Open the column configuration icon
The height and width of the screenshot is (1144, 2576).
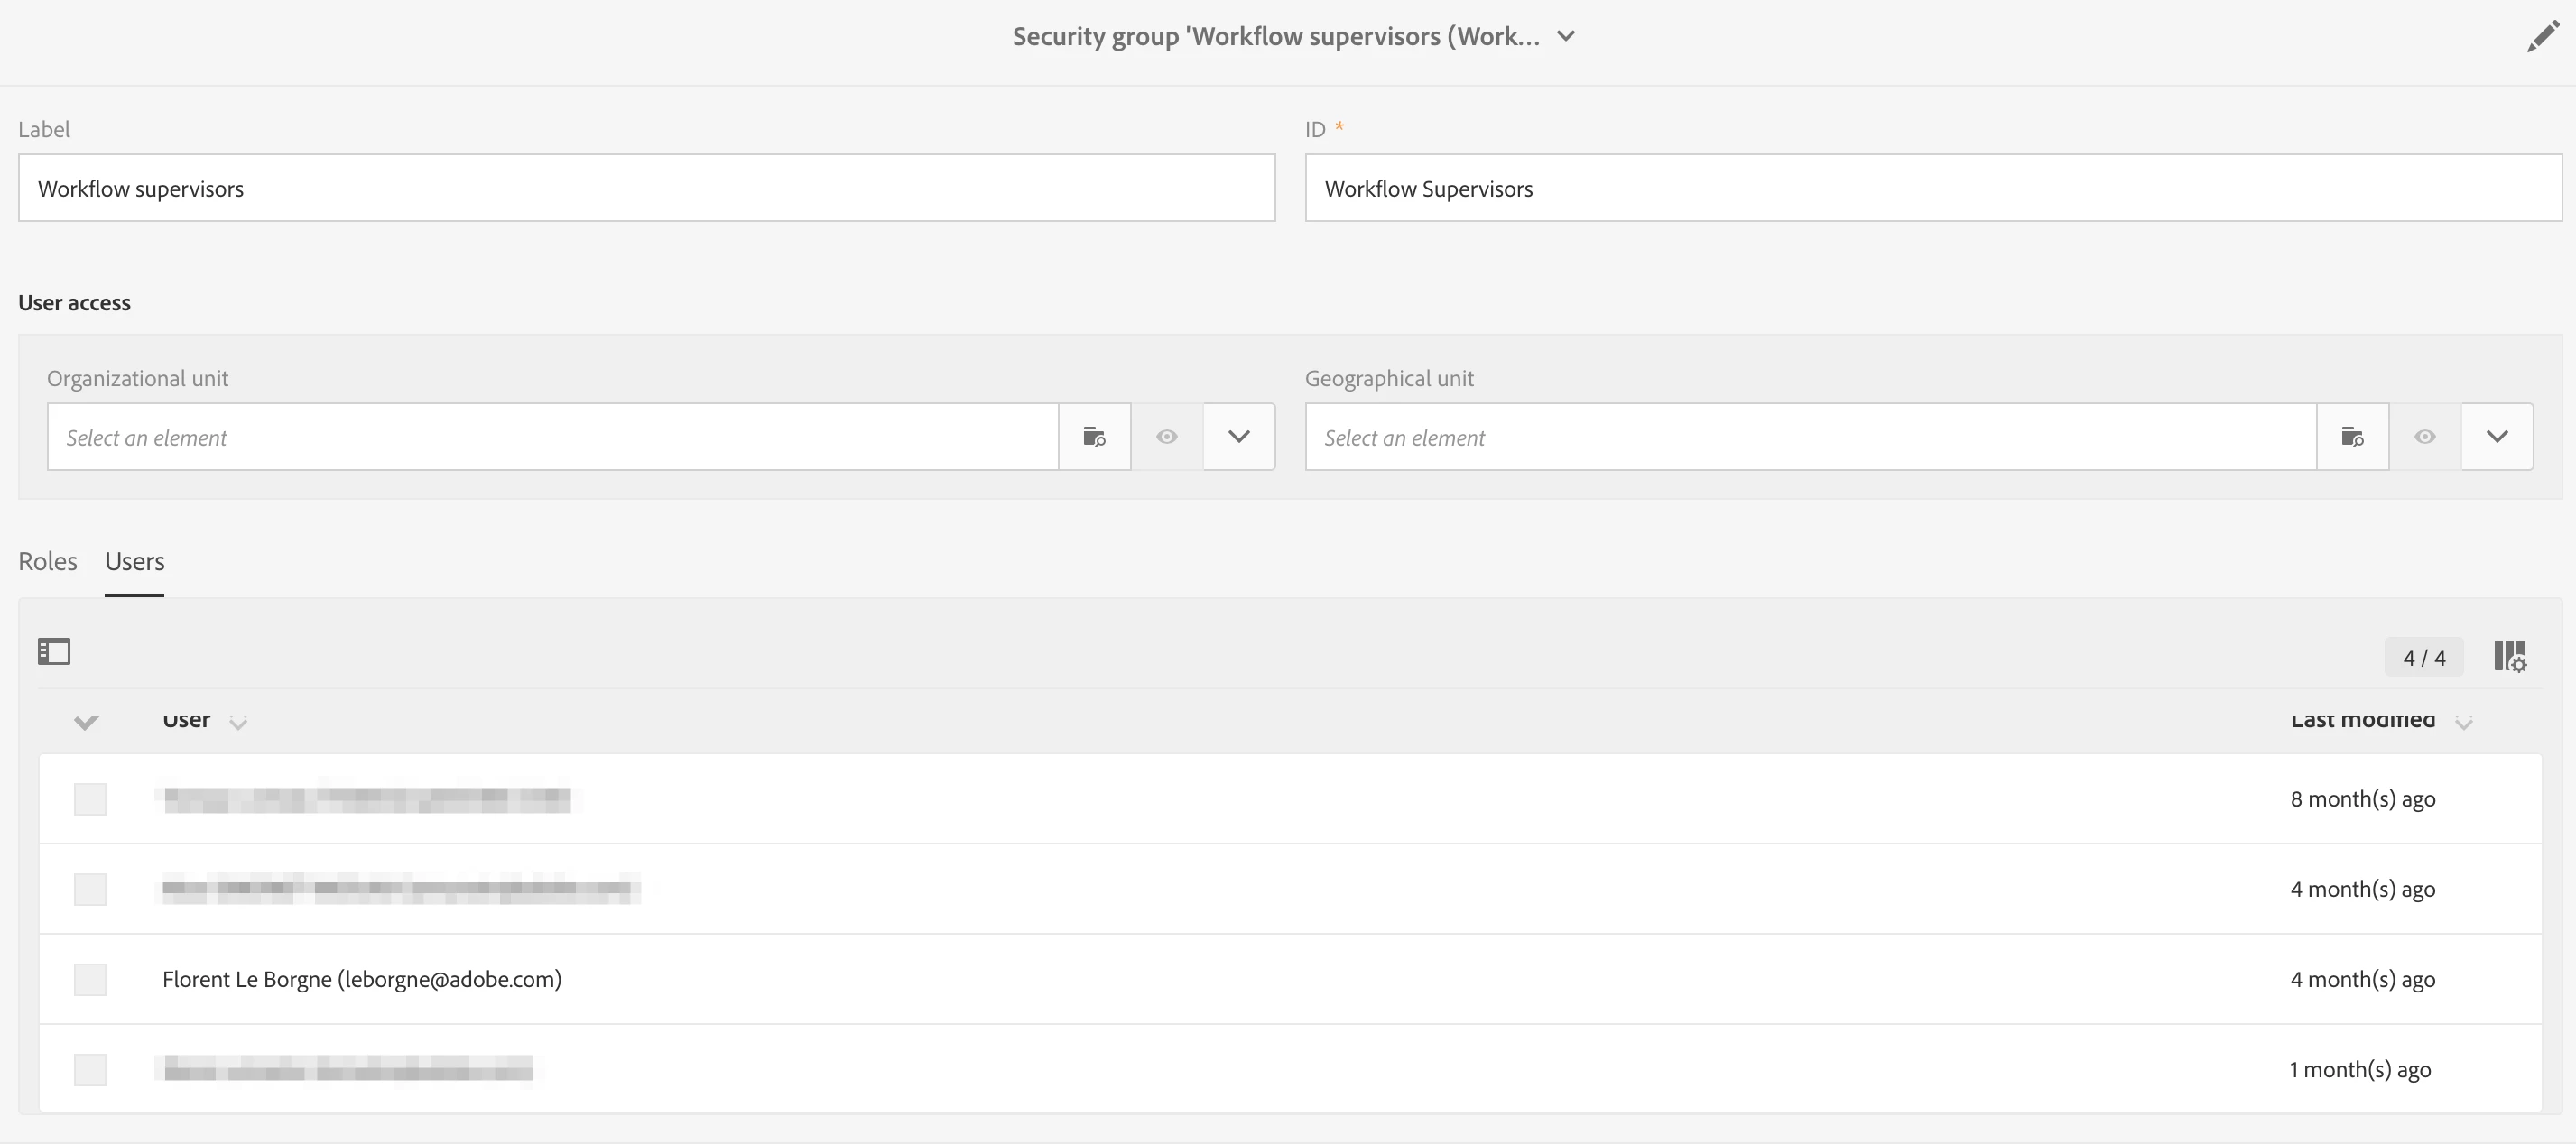coord(2509,657)
